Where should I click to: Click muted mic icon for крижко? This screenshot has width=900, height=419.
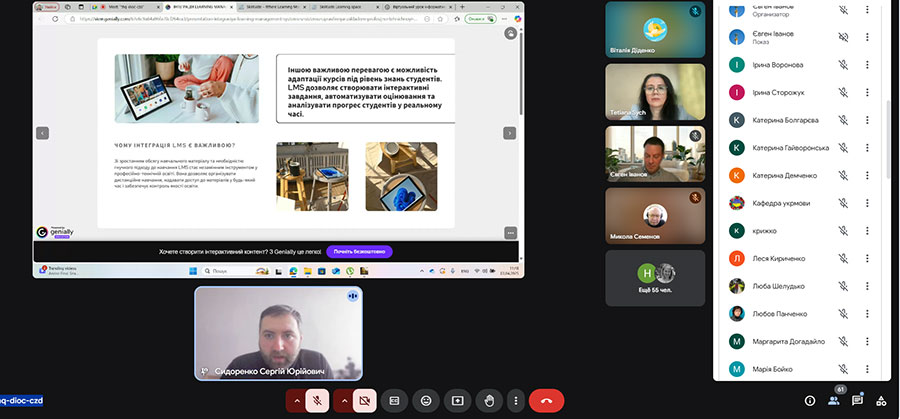pos(843,231)
